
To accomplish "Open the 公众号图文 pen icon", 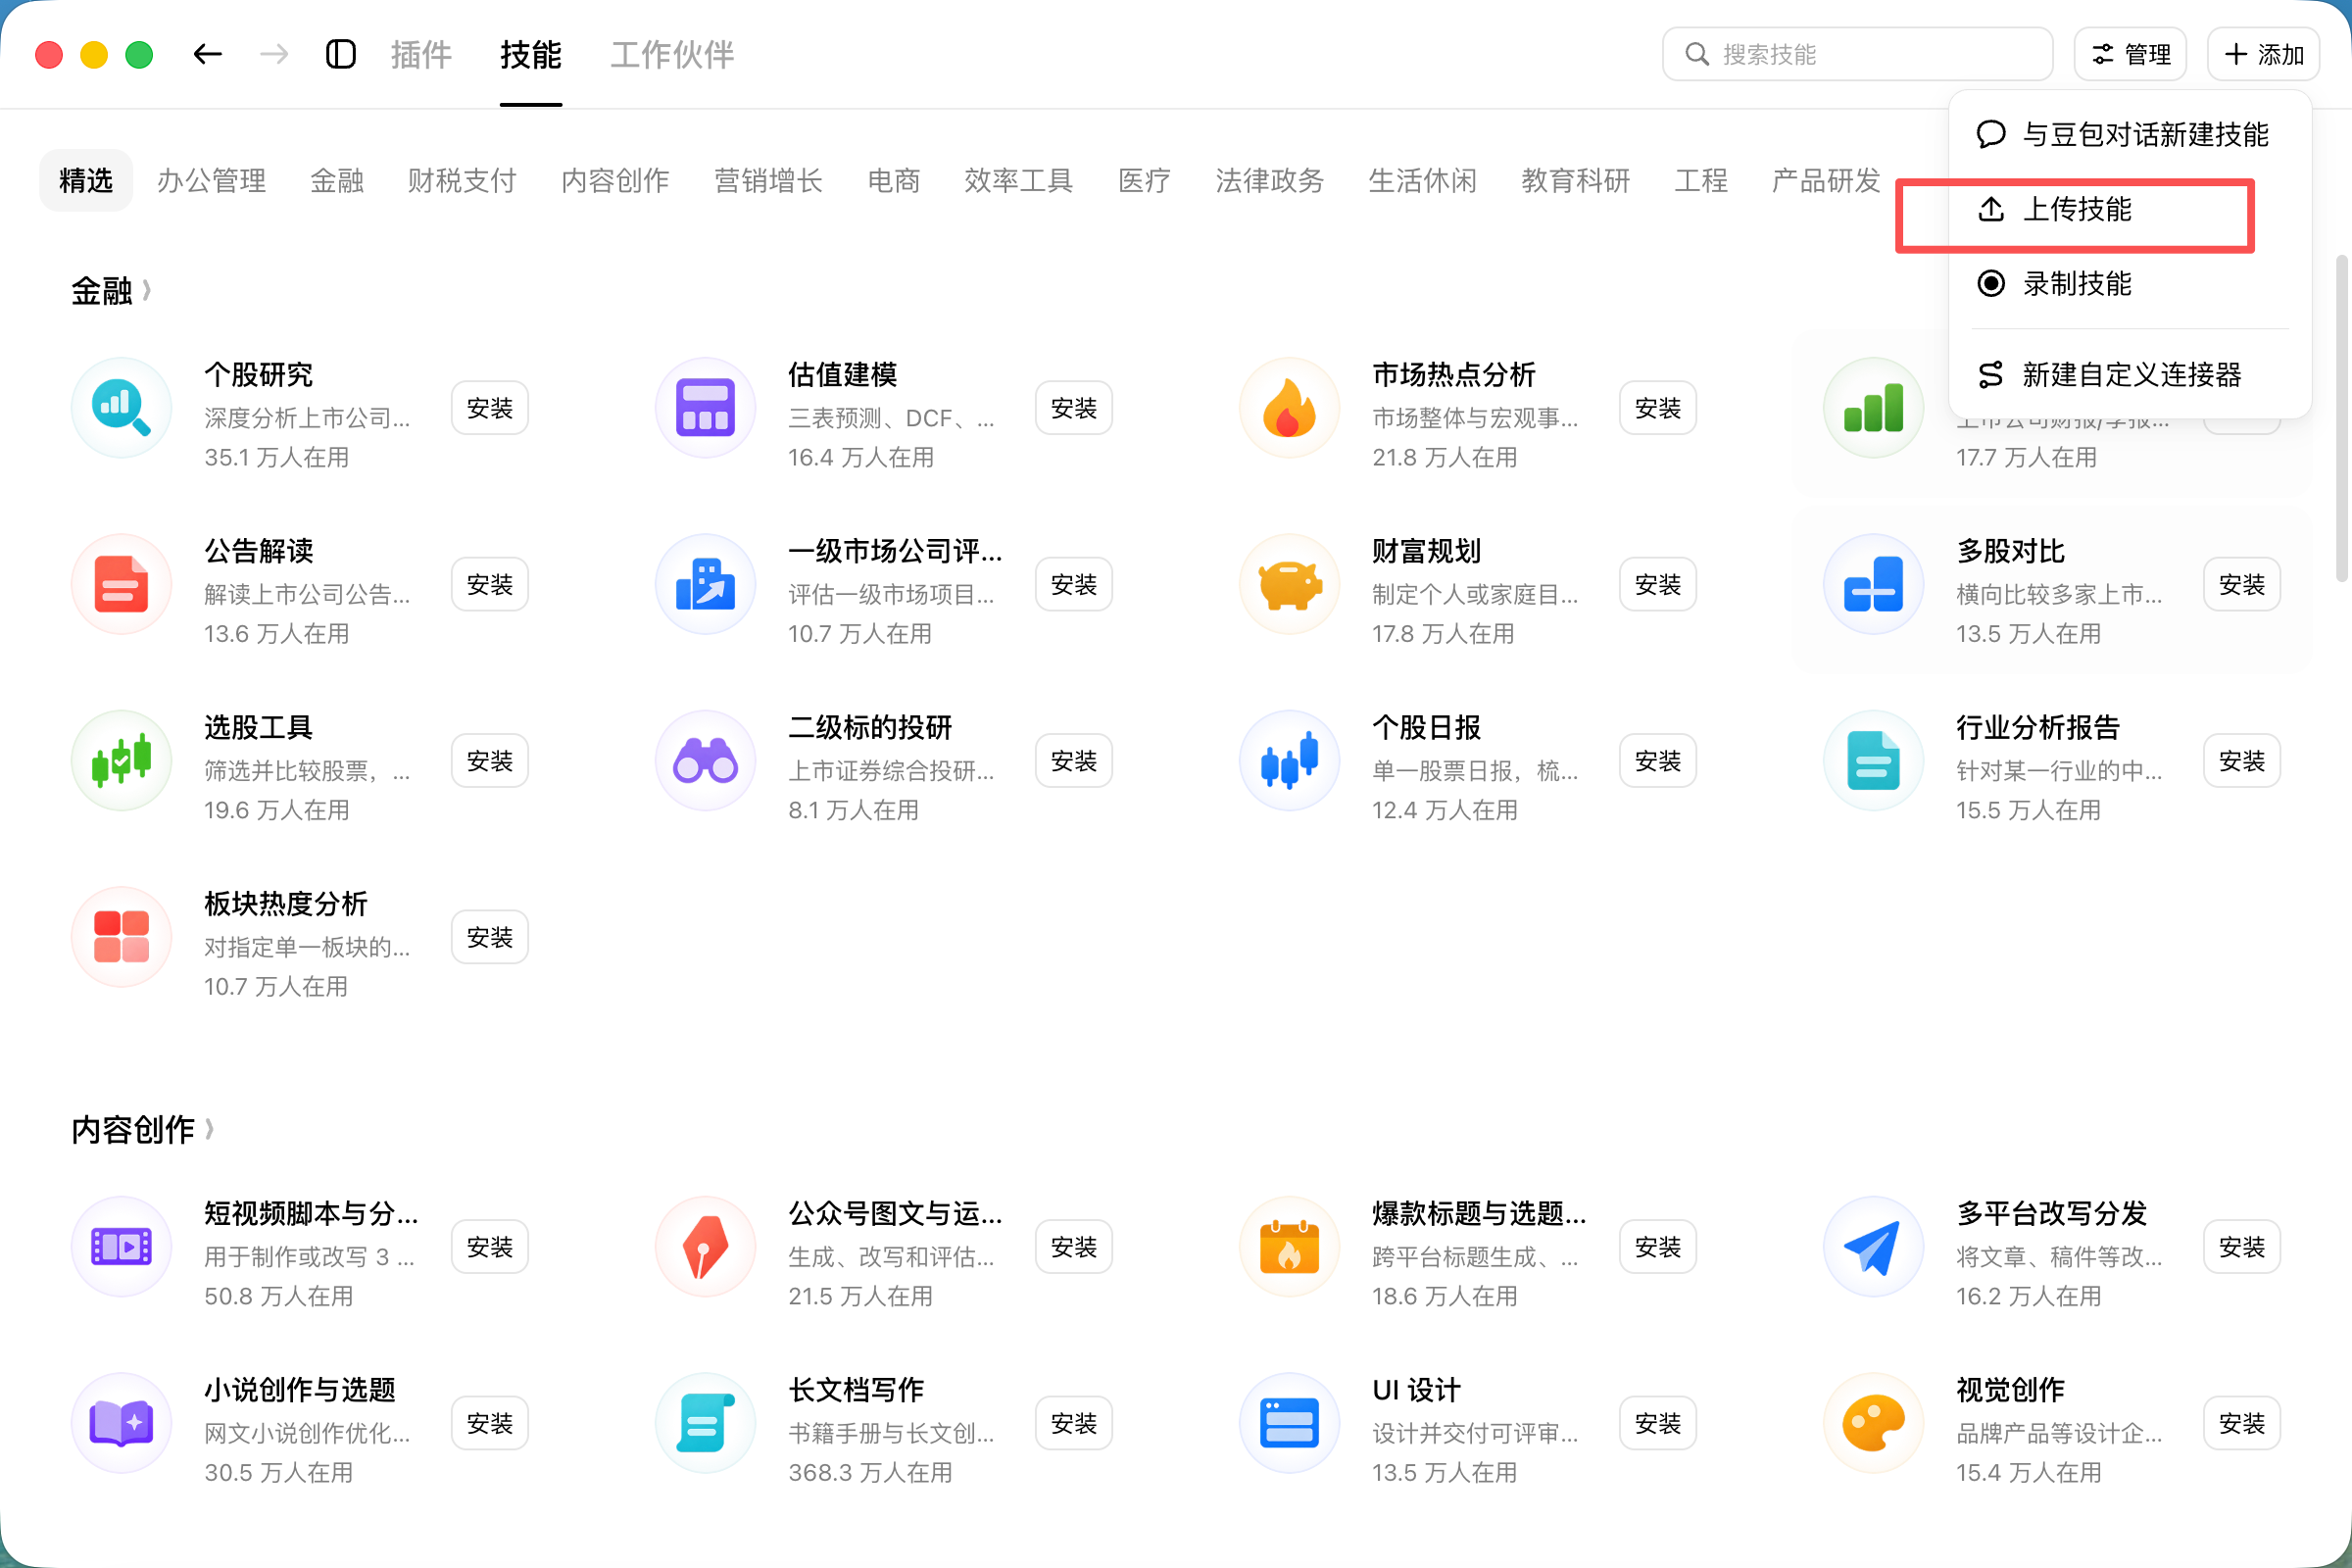I will tap(705, 1247).
